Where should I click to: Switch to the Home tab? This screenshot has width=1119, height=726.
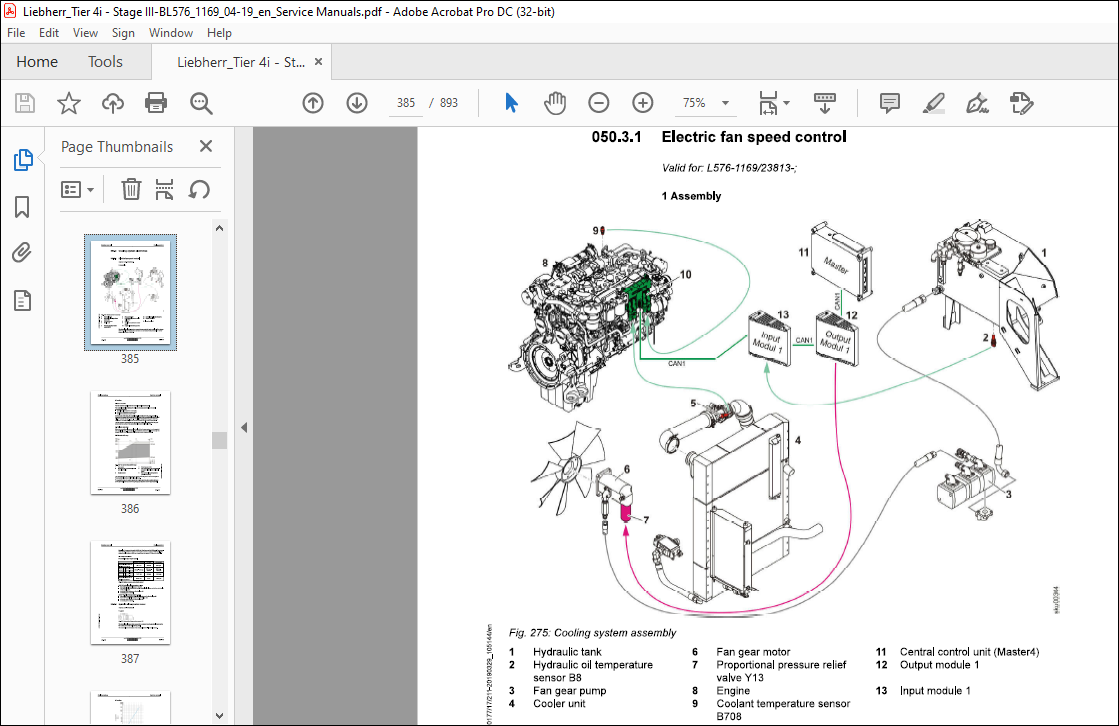[37, 62]
